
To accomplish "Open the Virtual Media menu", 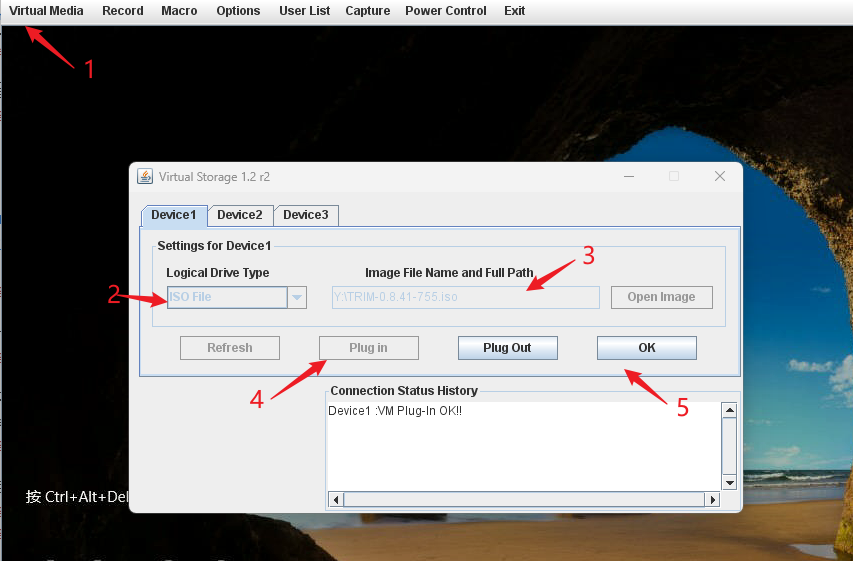I will pos(46,11).
